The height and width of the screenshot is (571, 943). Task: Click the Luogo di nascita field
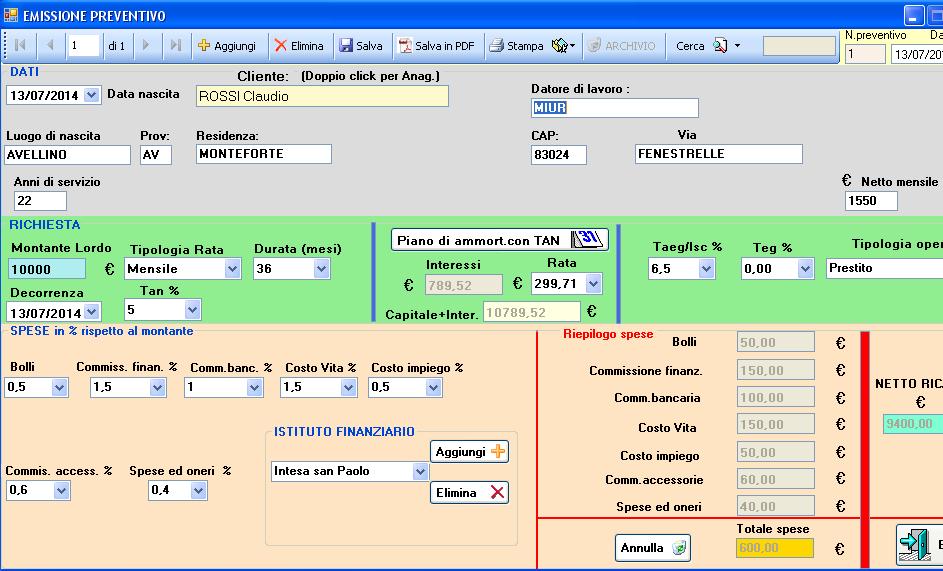tap(67, 155)
